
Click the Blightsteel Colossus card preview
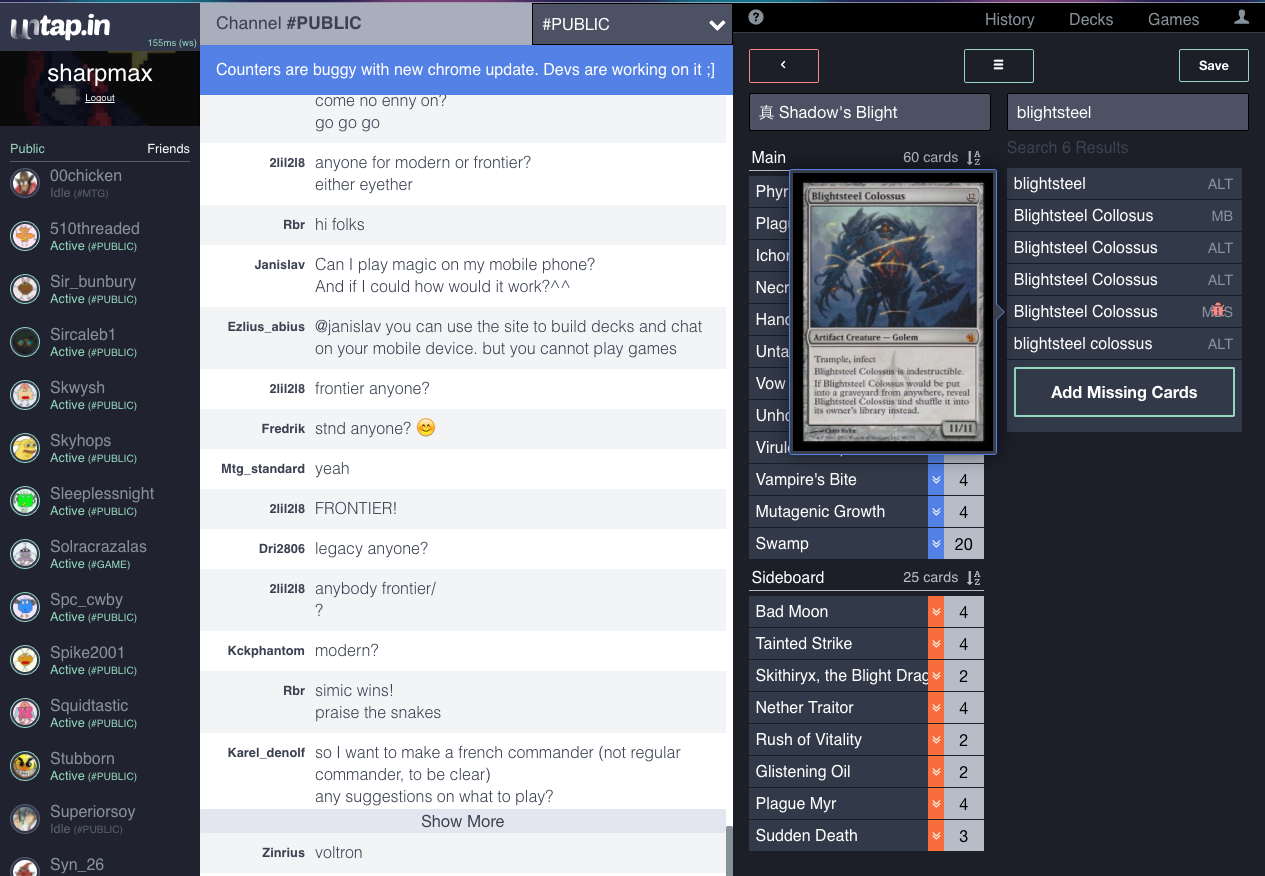coord(893,312)
